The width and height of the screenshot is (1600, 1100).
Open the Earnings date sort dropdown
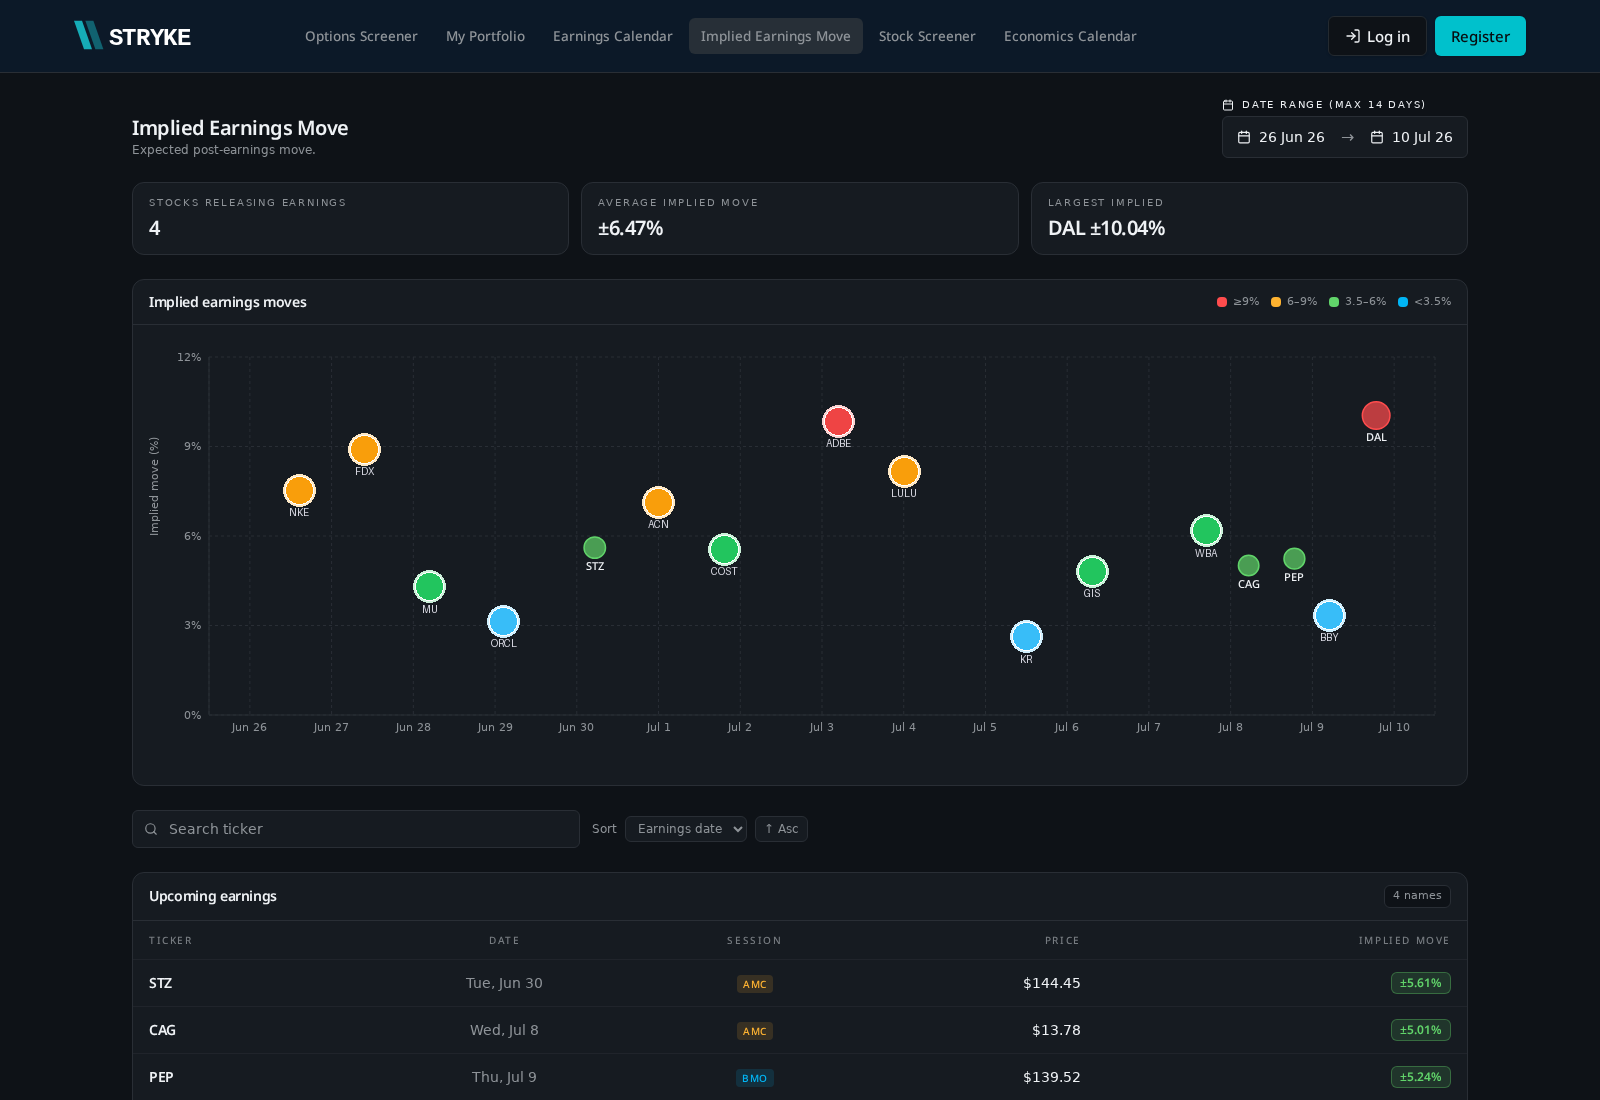tap(686, 829)
